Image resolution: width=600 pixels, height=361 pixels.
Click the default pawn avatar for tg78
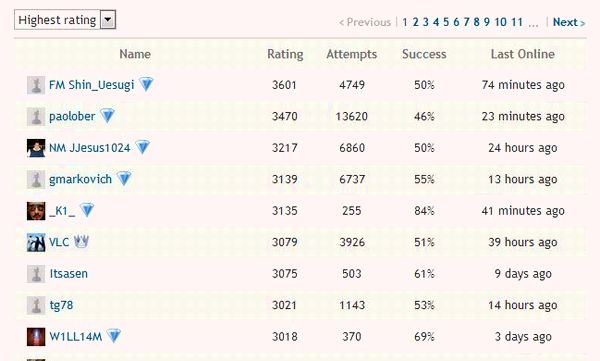[36, 305]
